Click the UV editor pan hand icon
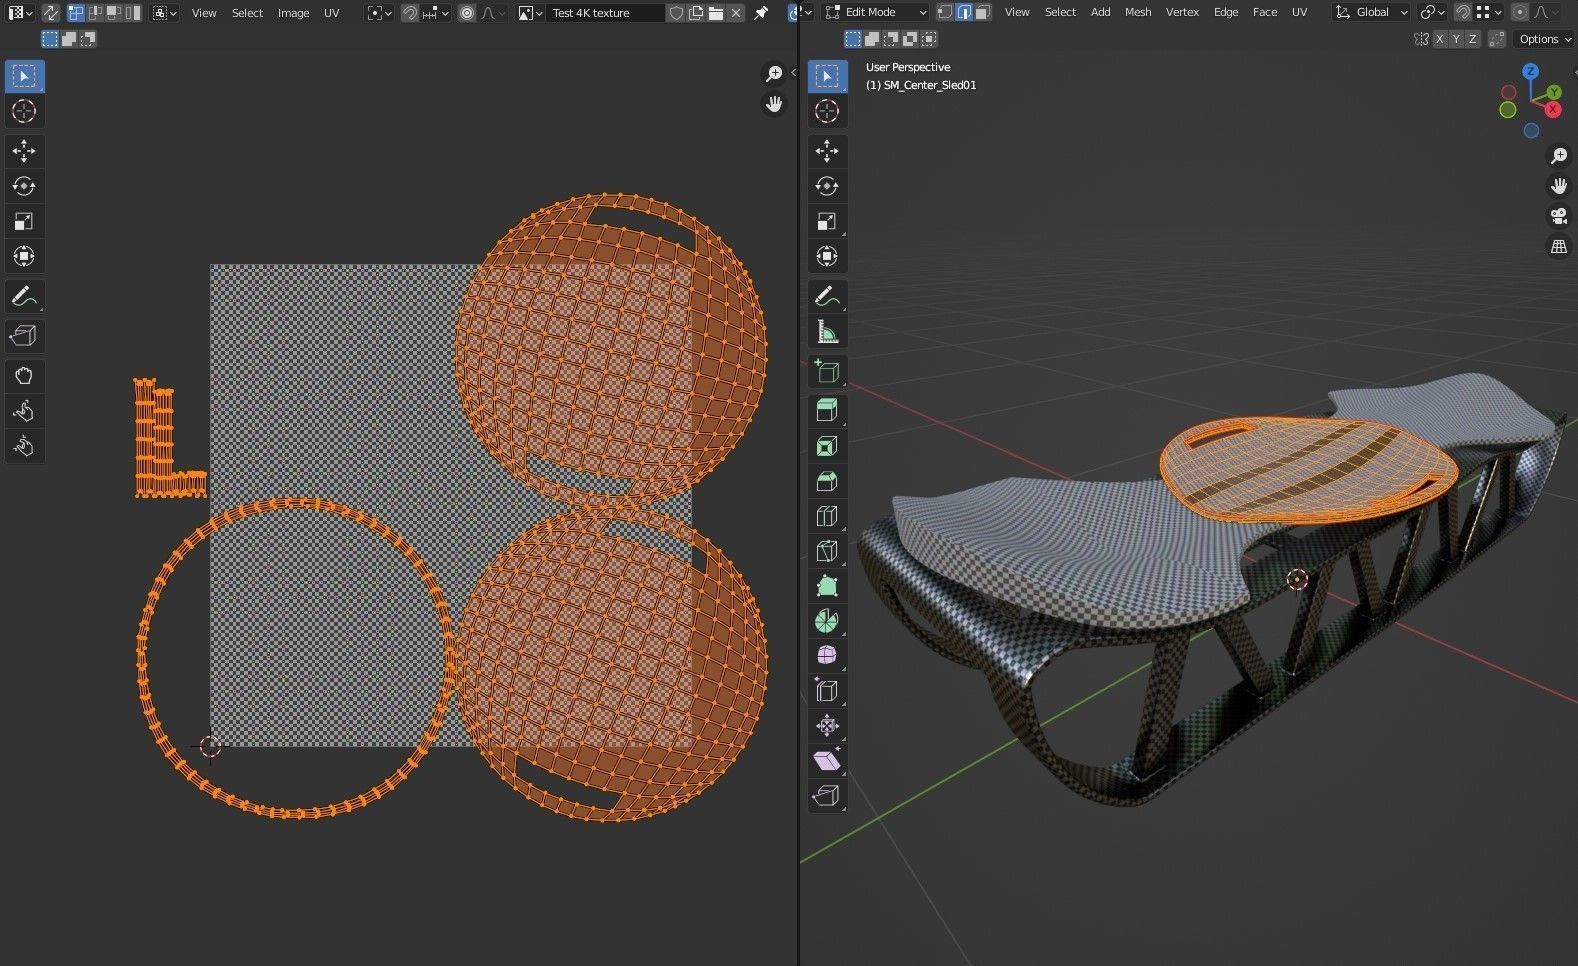 coord(774,104)
